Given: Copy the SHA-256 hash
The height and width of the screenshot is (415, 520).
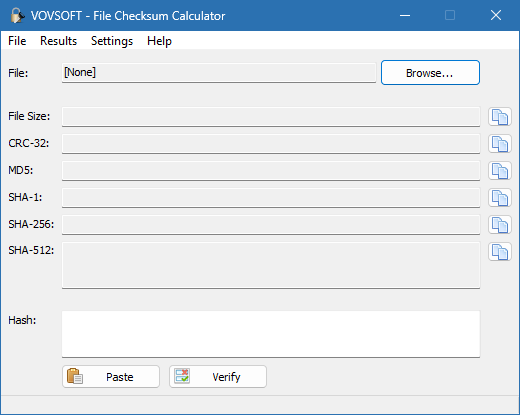Looking at the screenshot, I should click(500, 225).
